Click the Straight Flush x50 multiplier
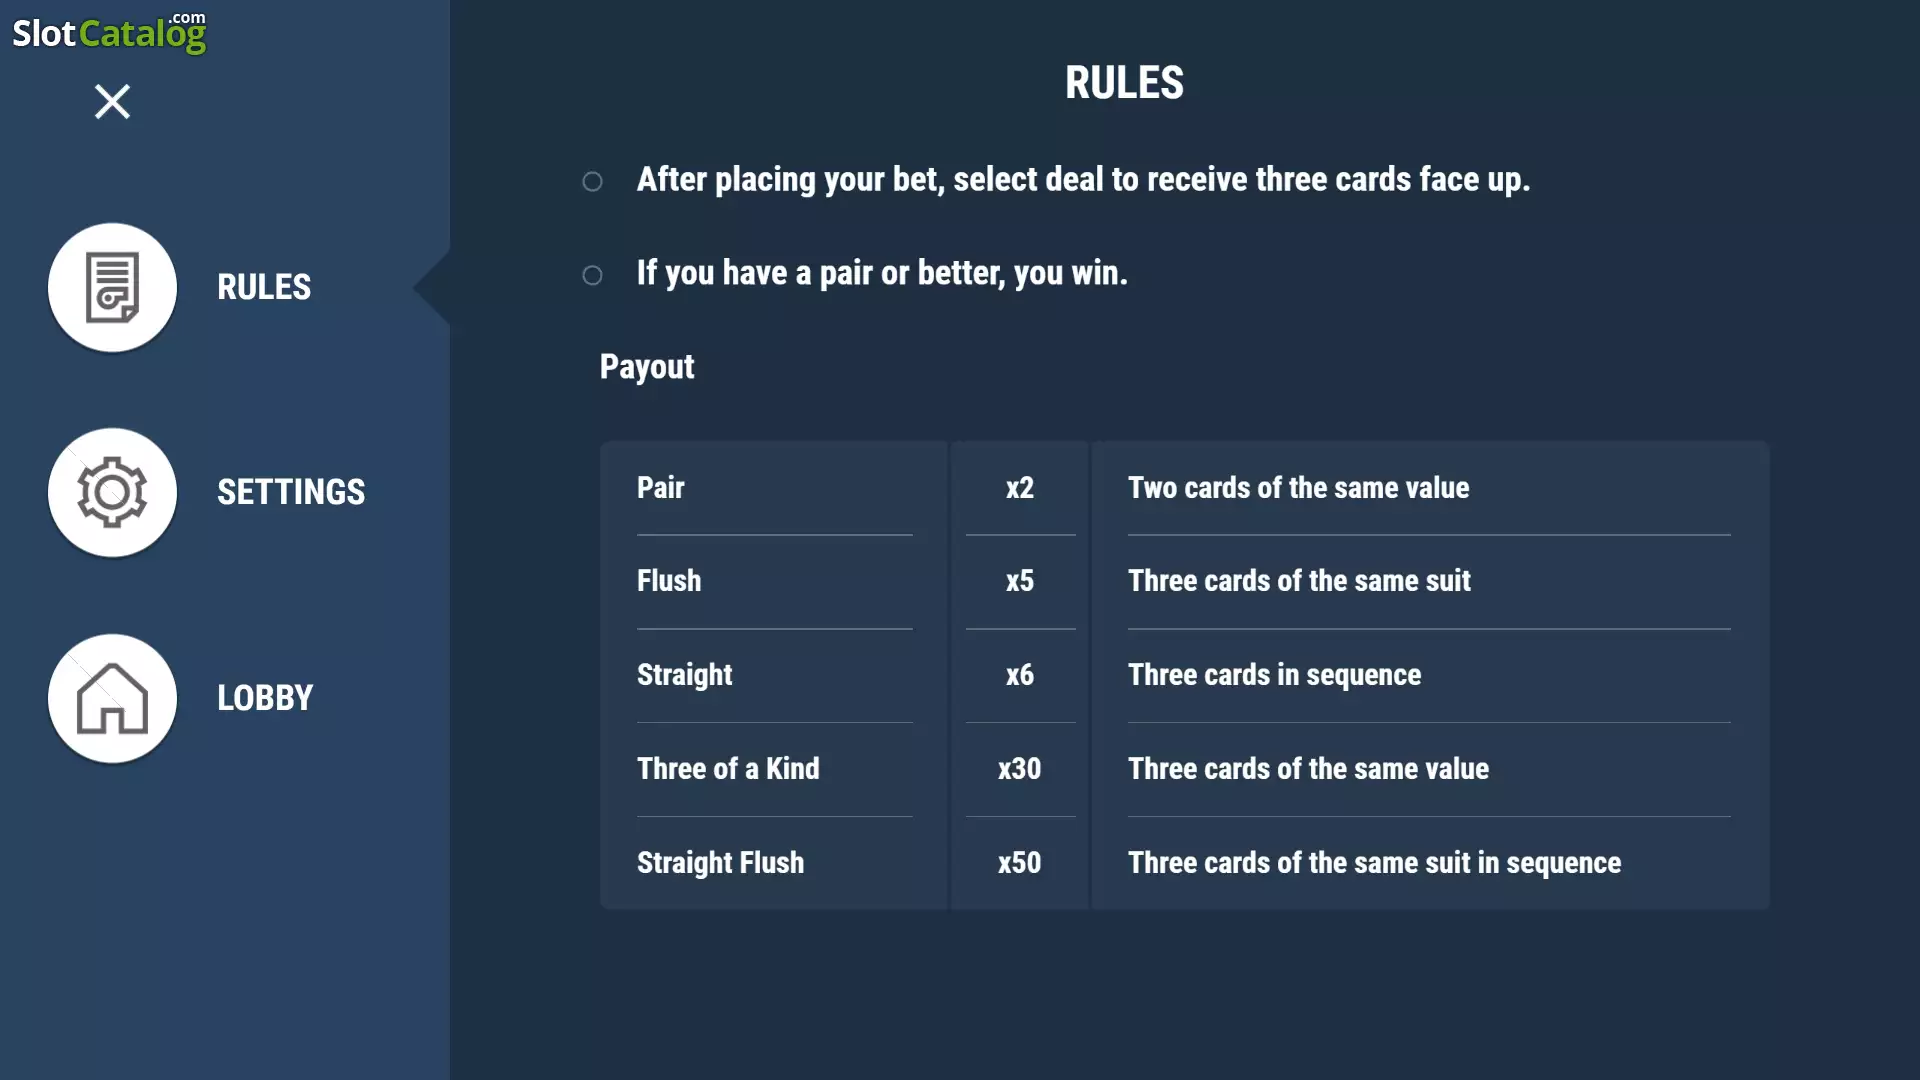 click(x=1020, y=863)
